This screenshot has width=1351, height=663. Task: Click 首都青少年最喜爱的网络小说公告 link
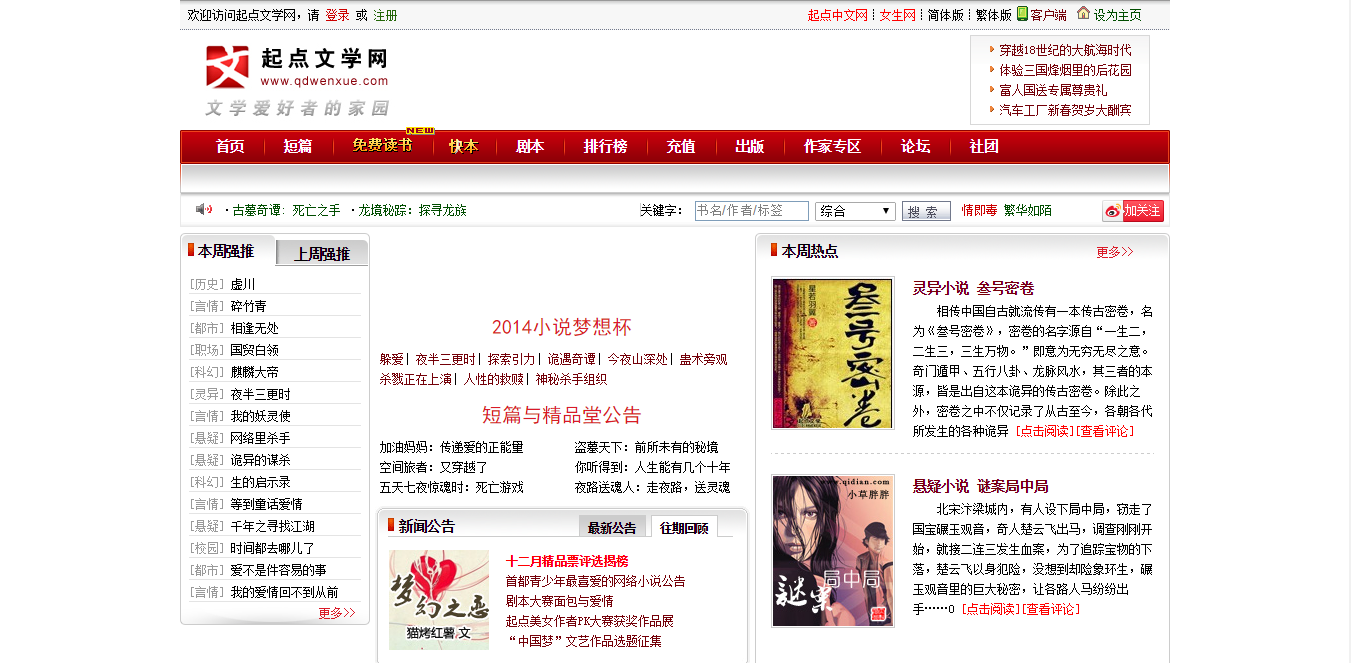click(595, 581)
